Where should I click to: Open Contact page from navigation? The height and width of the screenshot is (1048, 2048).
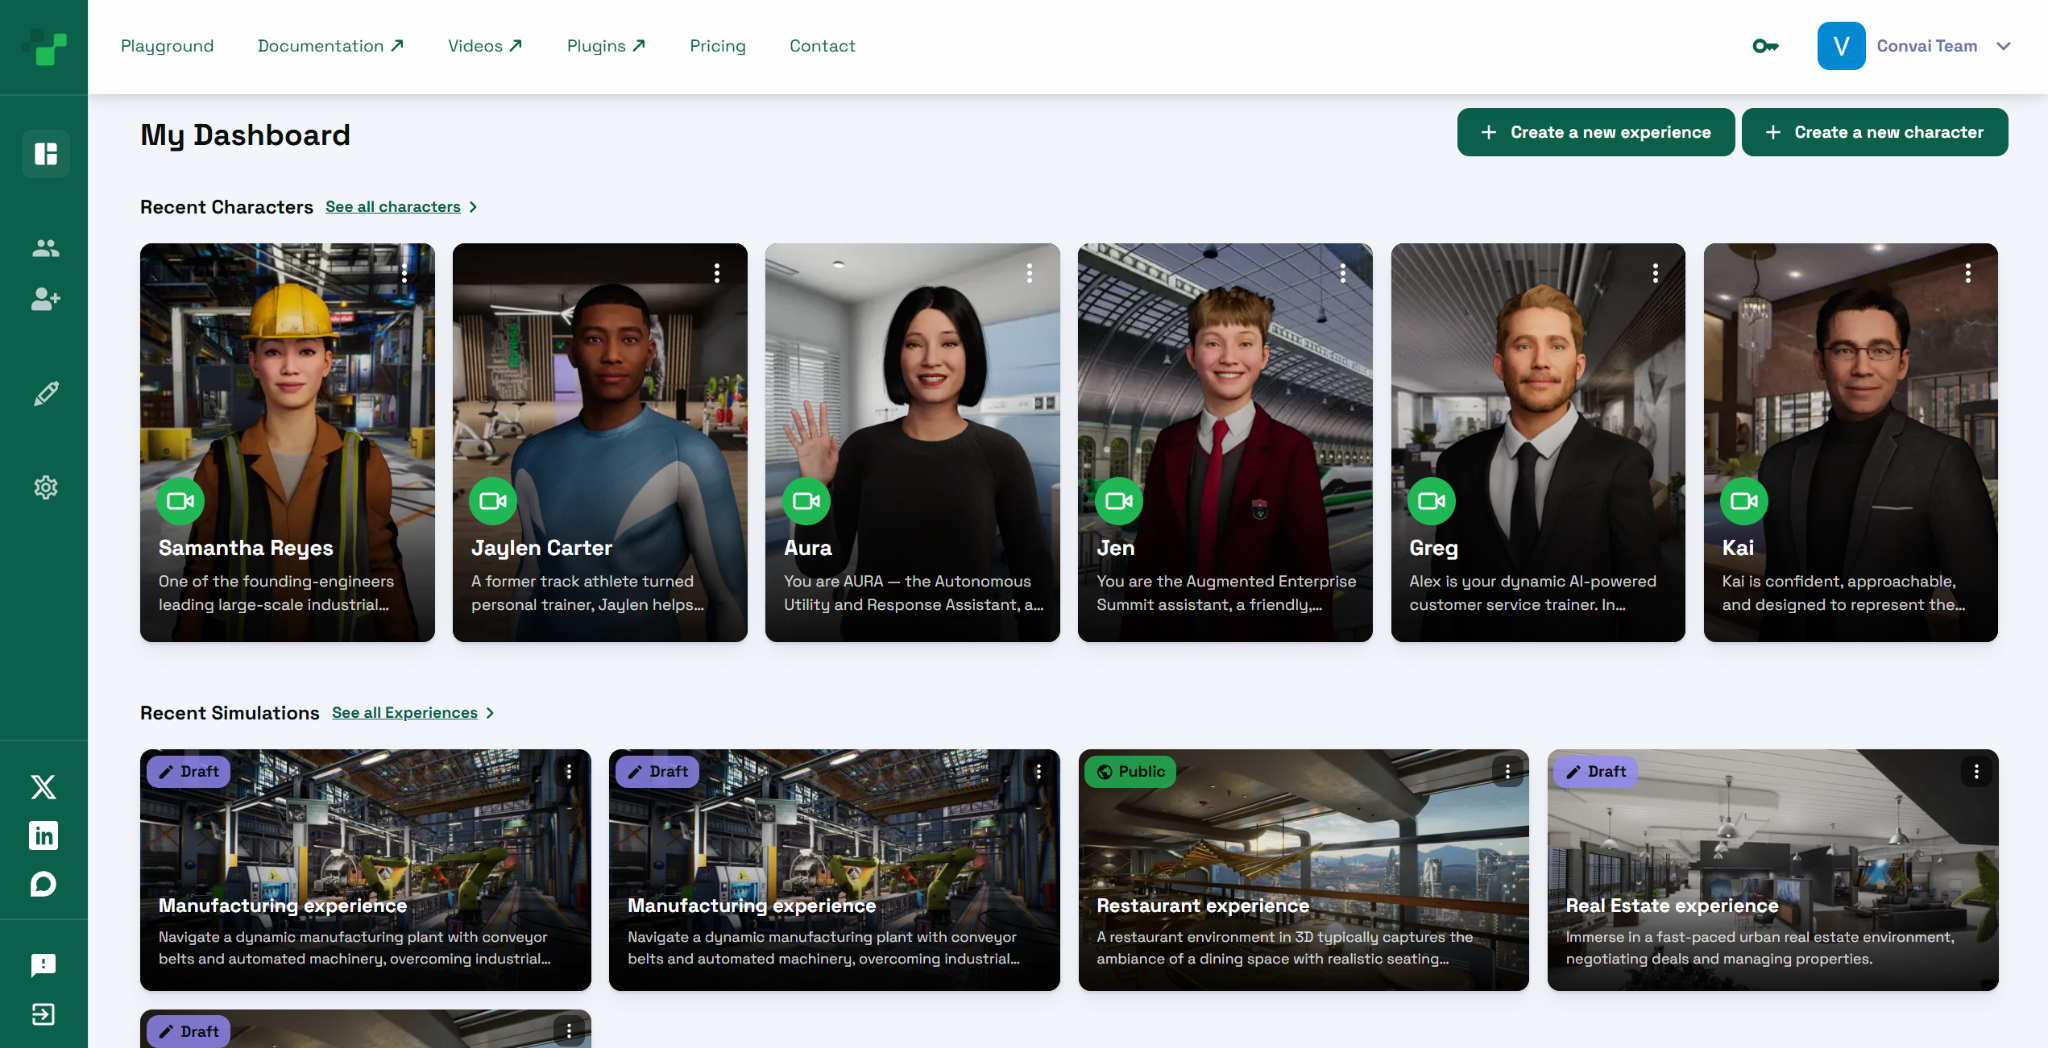point(822,46)
